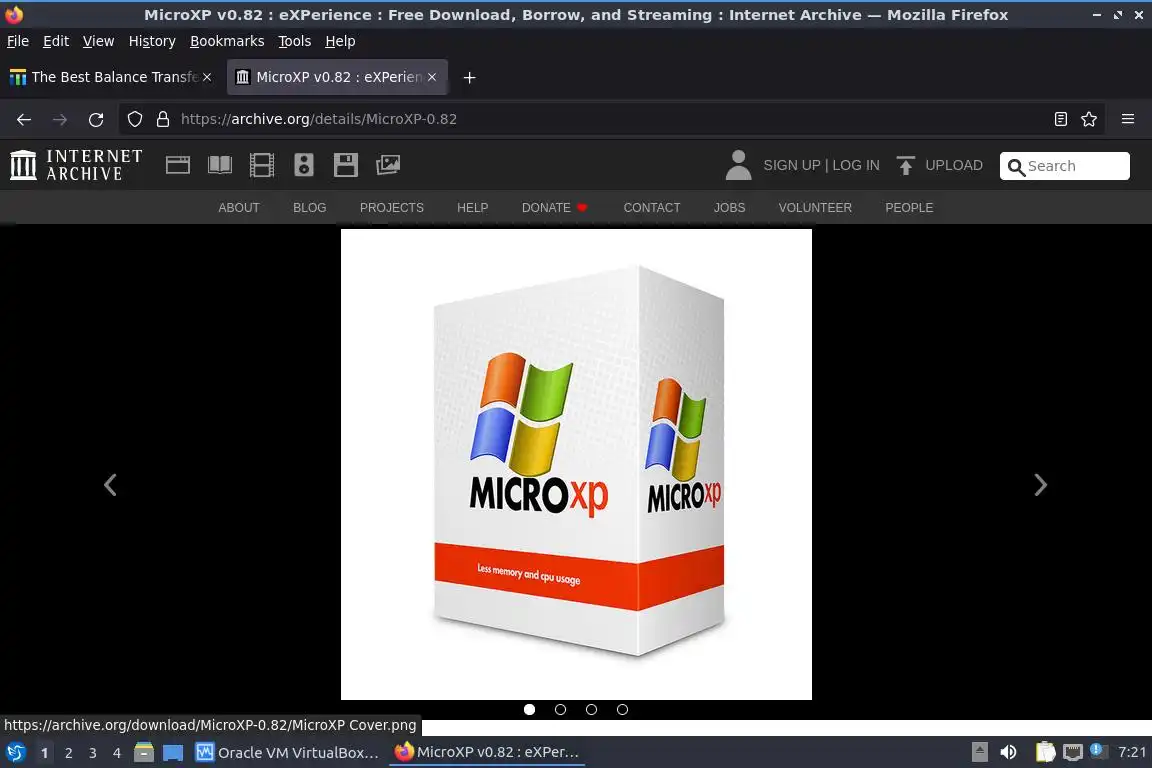Click the volume speaker tray icon
The width and height of the screenshot is (1152, 768).
(x=1008, y=752)
